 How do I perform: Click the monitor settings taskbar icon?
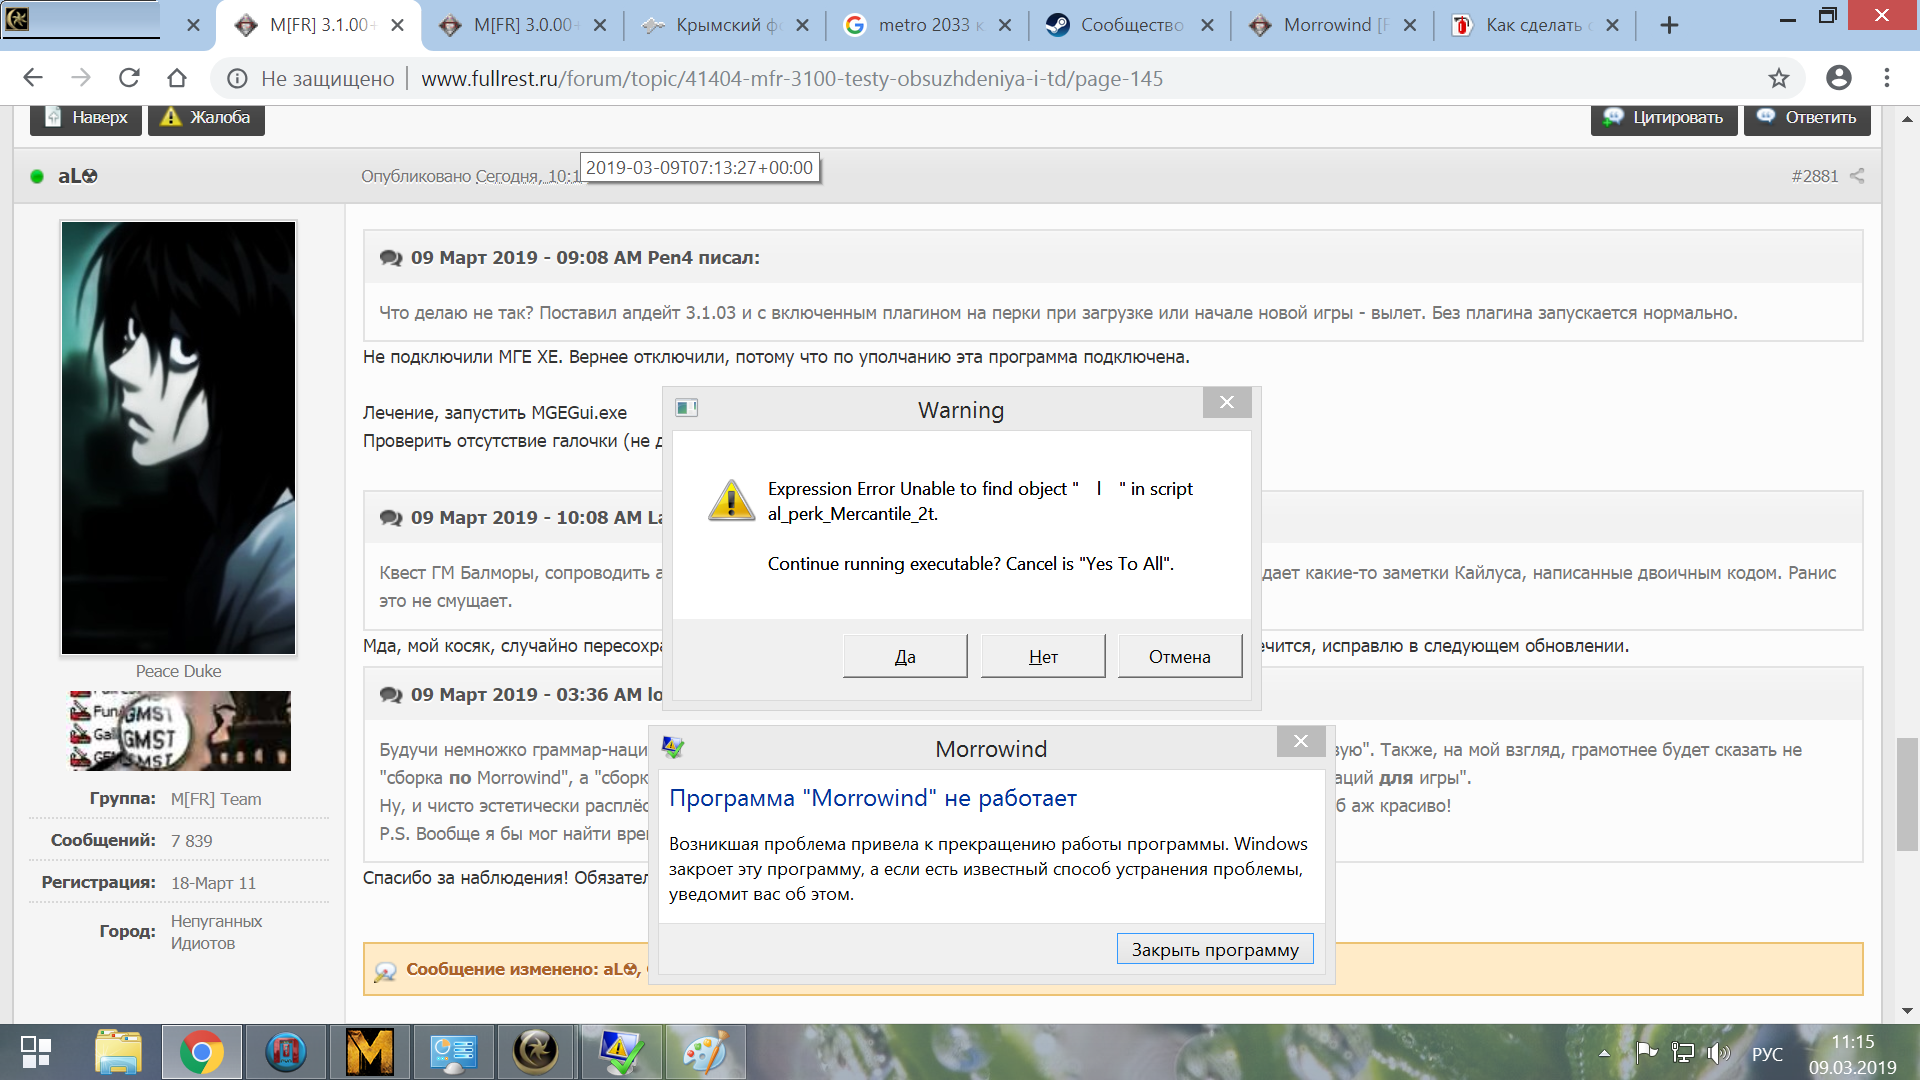click(453, 1052)
